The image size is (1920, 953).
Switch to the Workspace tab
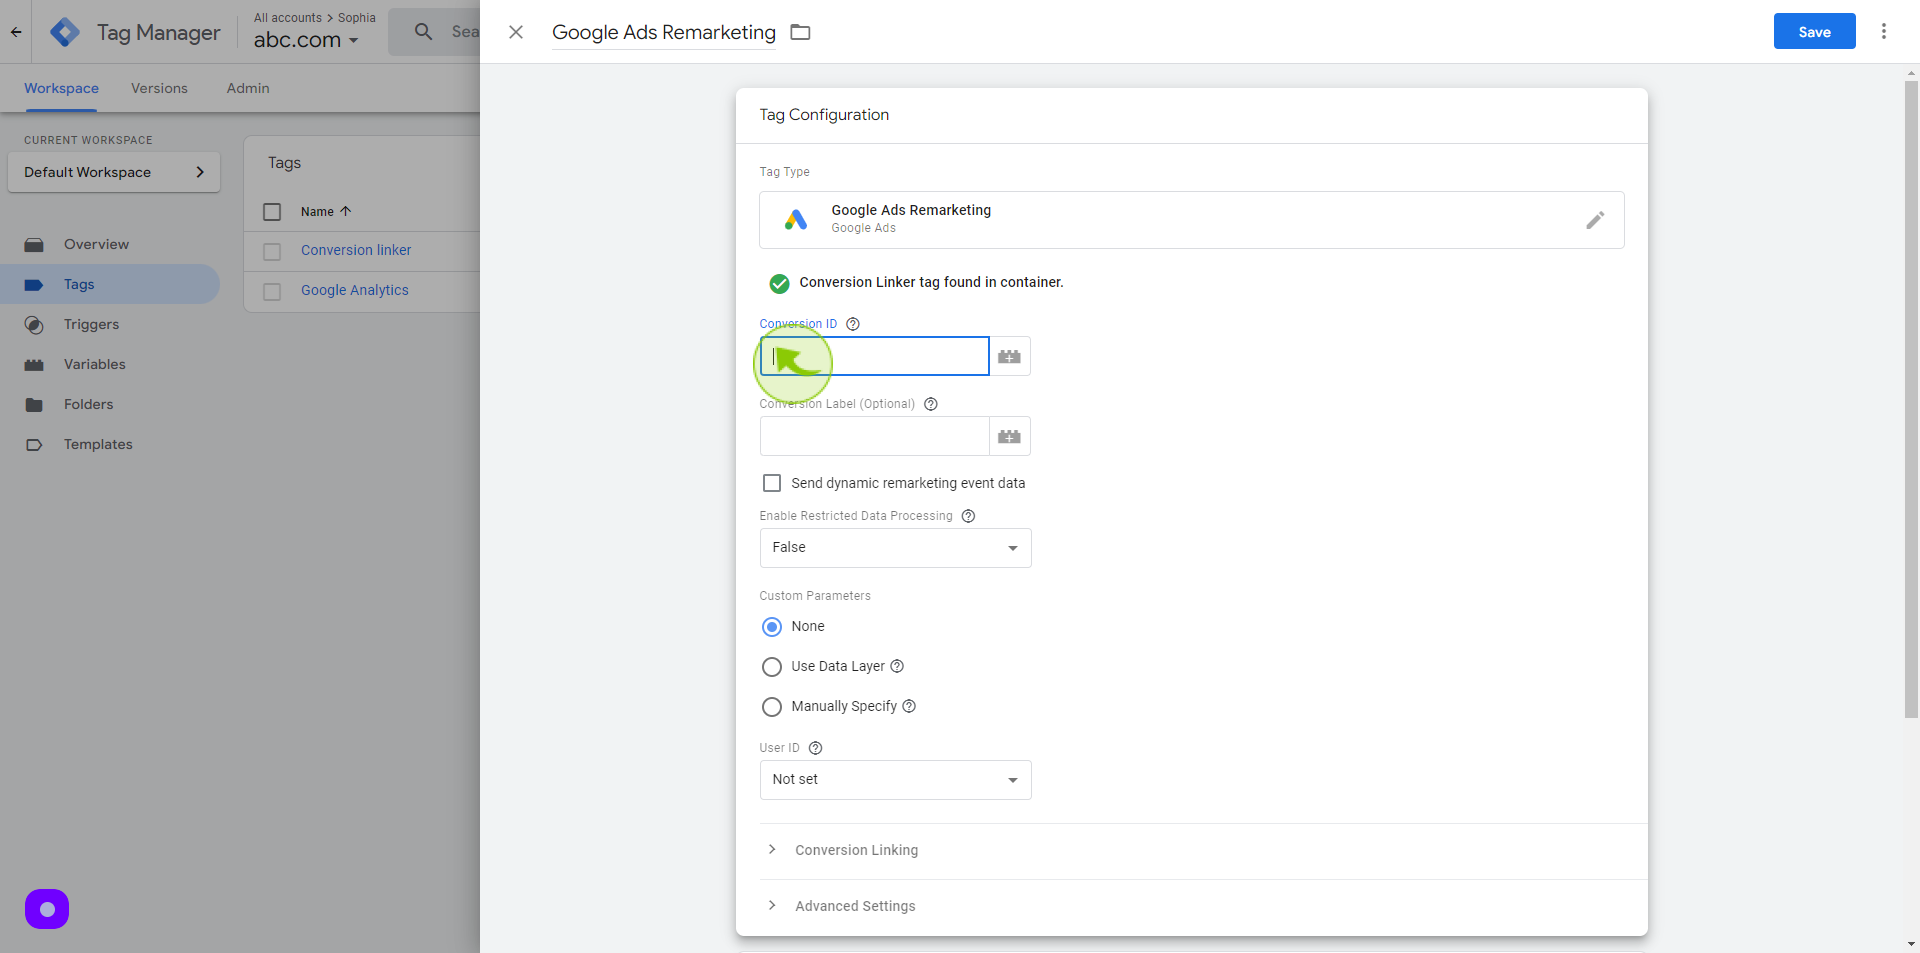click(x=61, y=88)
